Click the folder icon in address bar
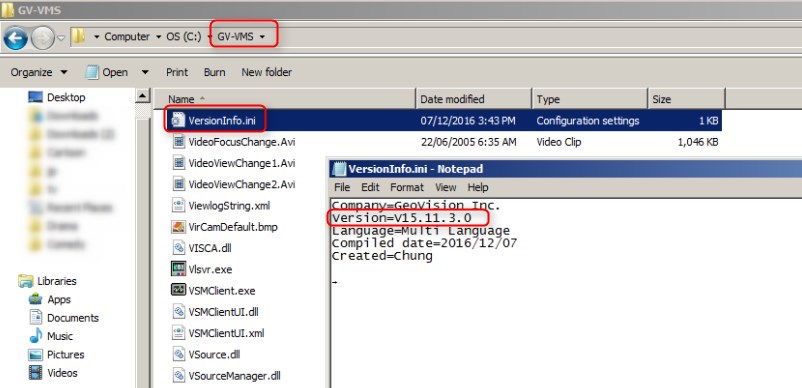802x388 pixels. click(x=78, y=36)
